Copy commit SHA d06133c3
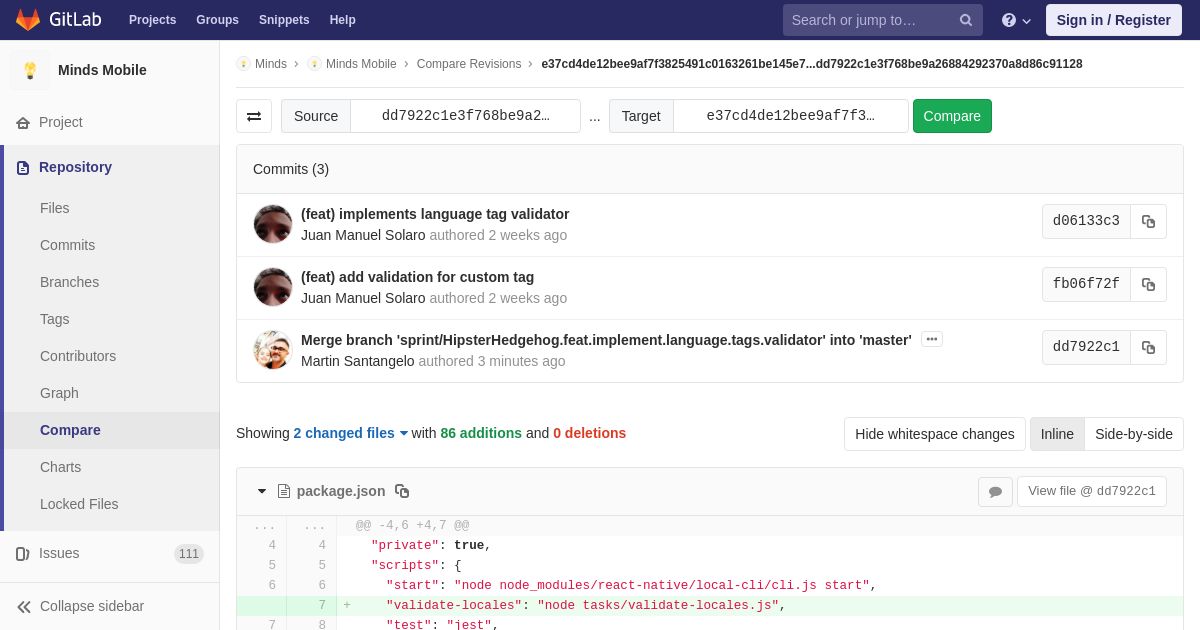Viewport: 1200px width, 630px height. [1148, 221]
